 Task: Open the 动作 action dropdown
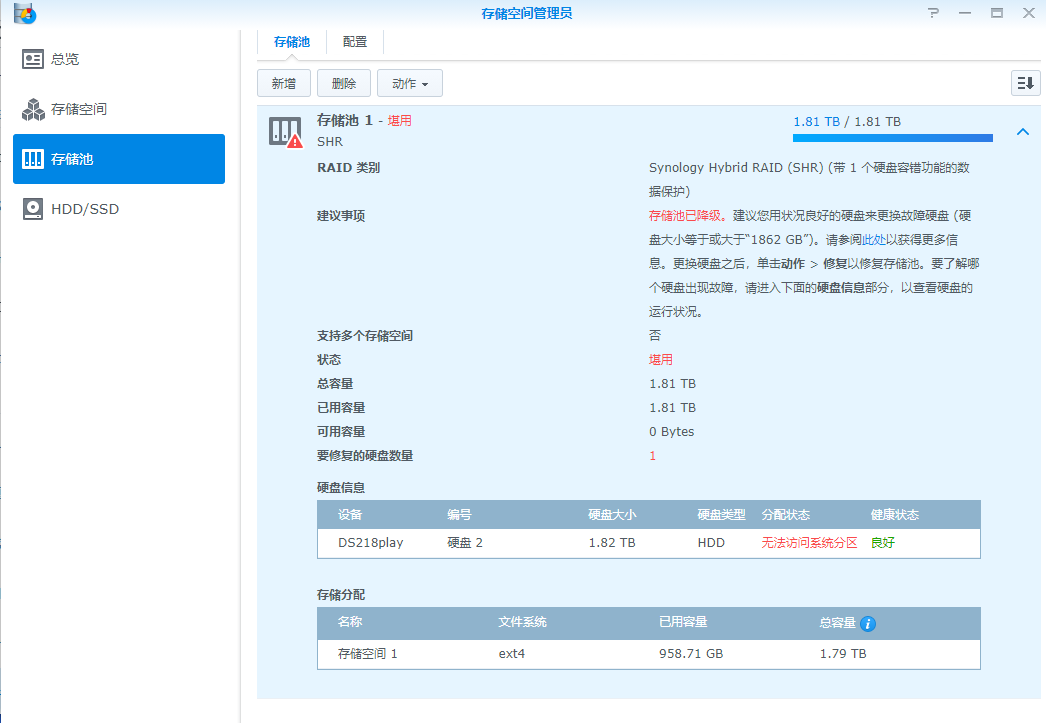410,83
